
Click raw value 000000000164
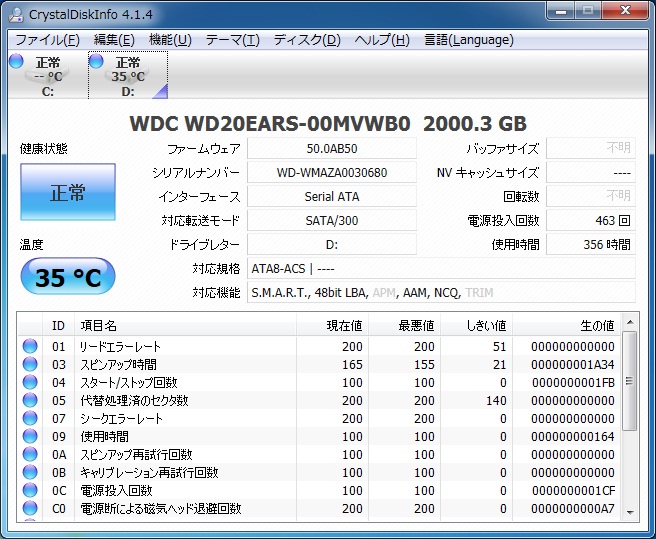(x=573, y=436)
